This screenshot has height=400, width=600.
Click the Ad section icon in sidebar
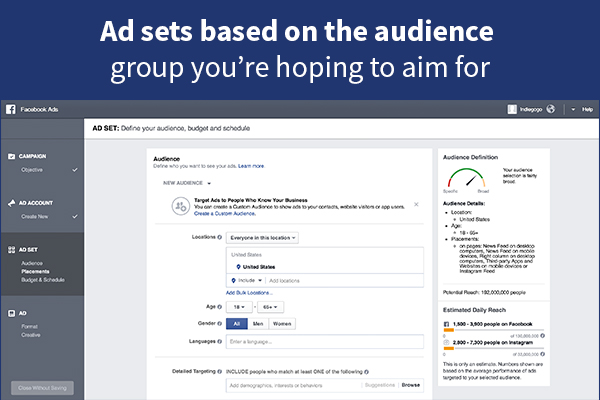pos(11,313)
